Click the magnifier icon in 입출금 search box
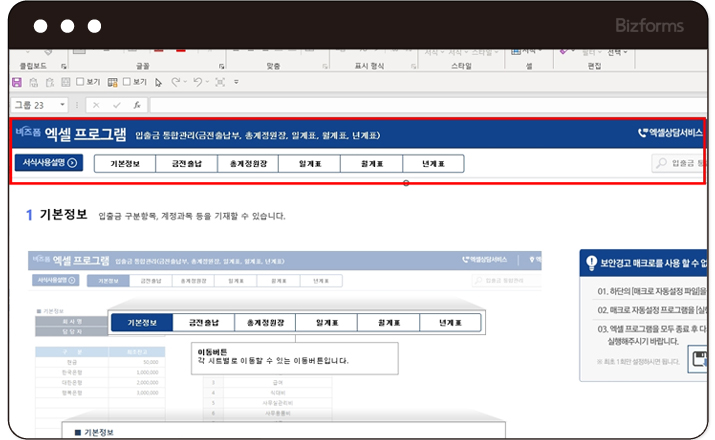Viewport: 715px width, 440px height. (662, 163)
